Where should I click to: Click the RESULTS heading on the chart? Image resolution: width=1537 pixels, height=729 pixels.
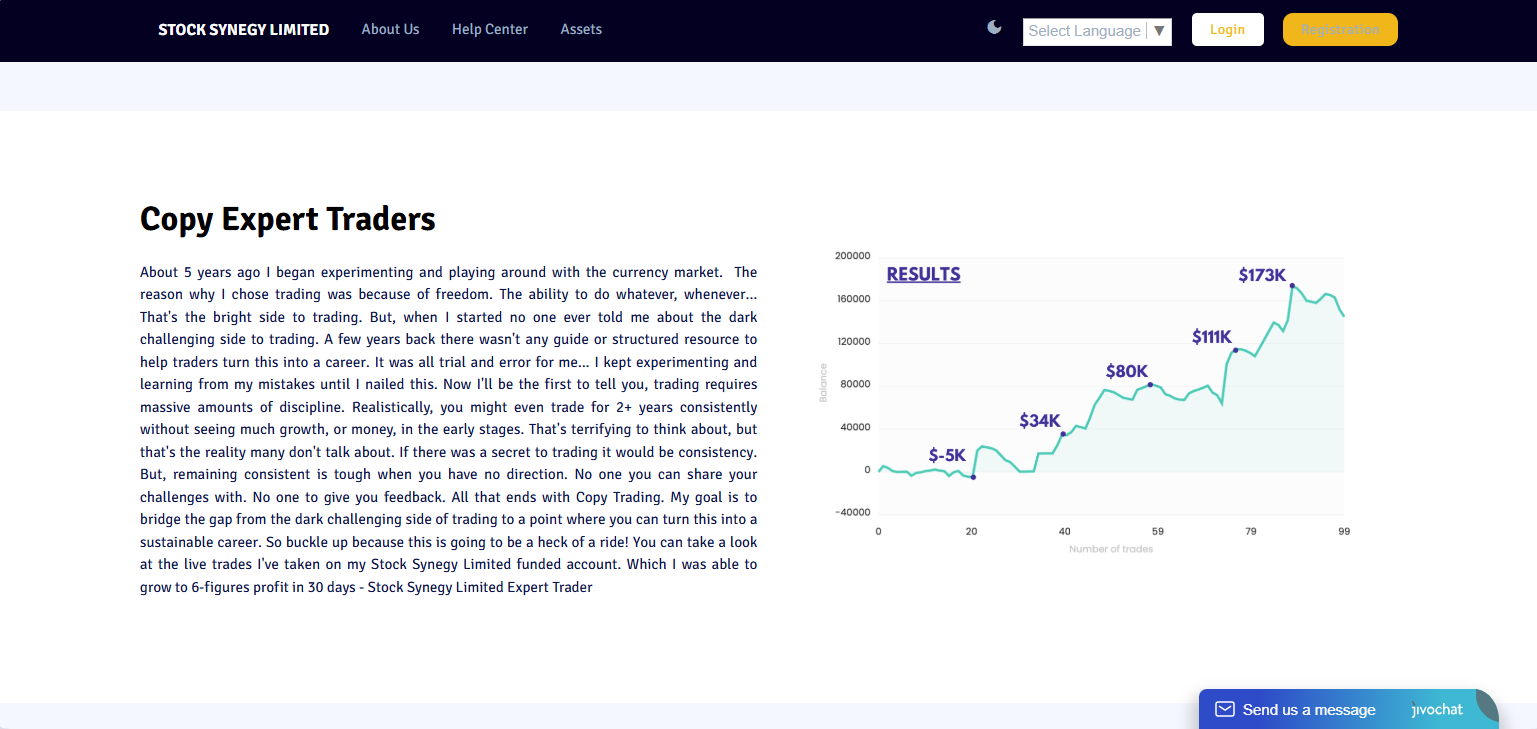[923, 274]
